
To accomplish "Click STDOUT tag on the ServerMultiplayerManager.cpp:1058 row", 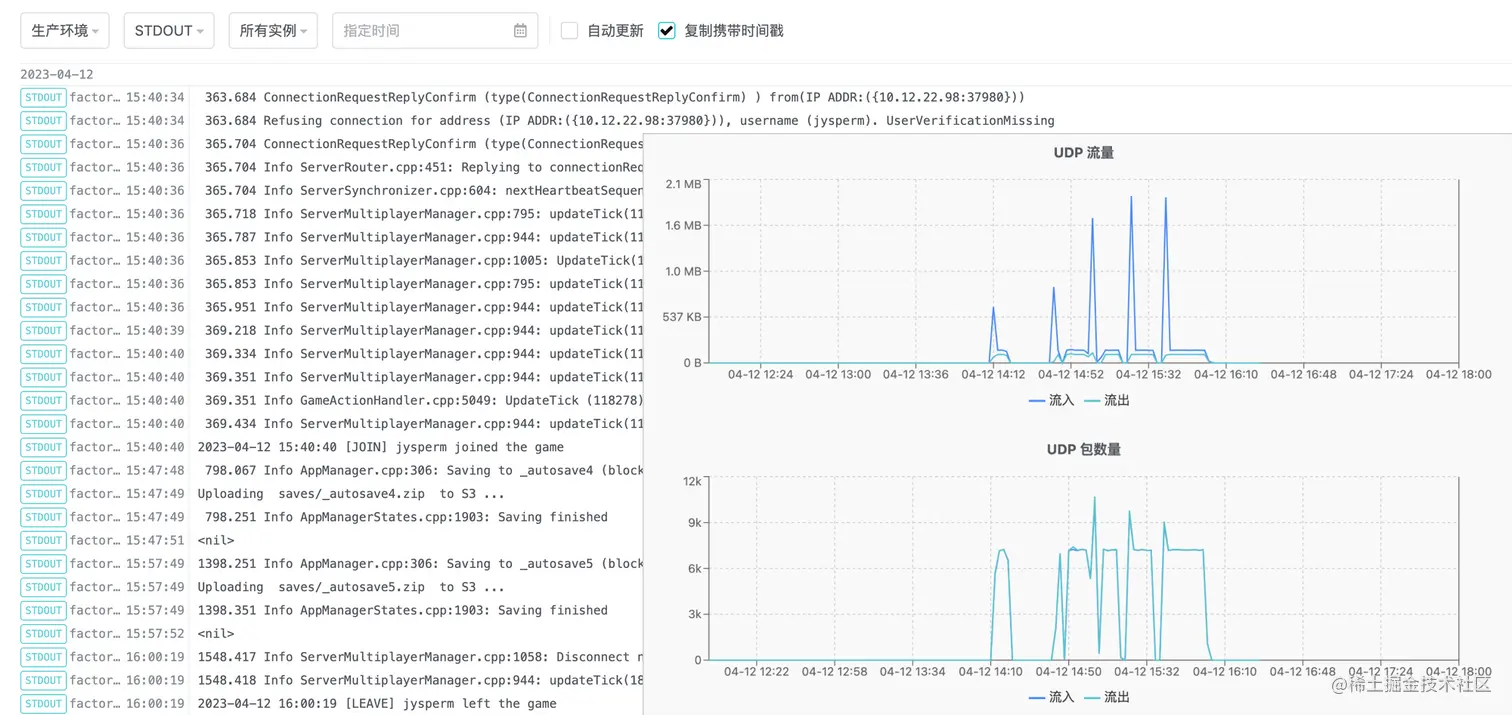I will tap(43, 657).
